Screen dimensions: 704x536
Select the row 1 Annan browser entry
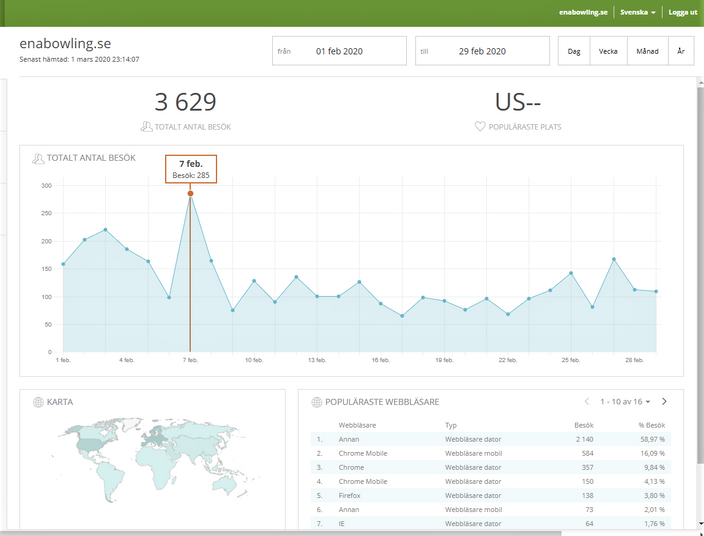(x=491, y=439)
